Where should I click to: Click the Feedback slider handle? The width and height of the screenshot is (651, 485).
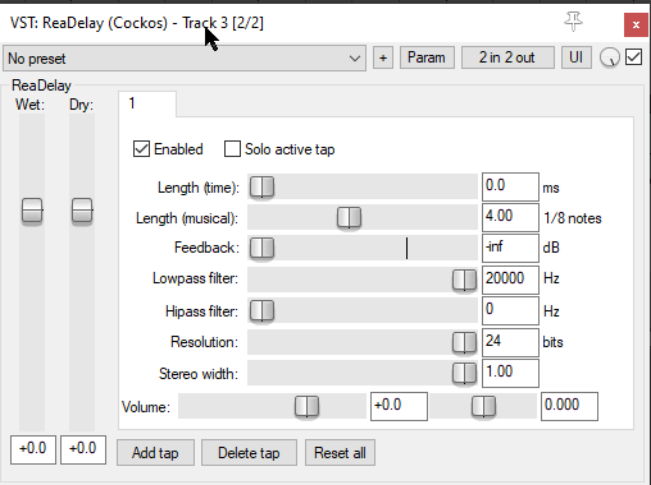(262, 247)
